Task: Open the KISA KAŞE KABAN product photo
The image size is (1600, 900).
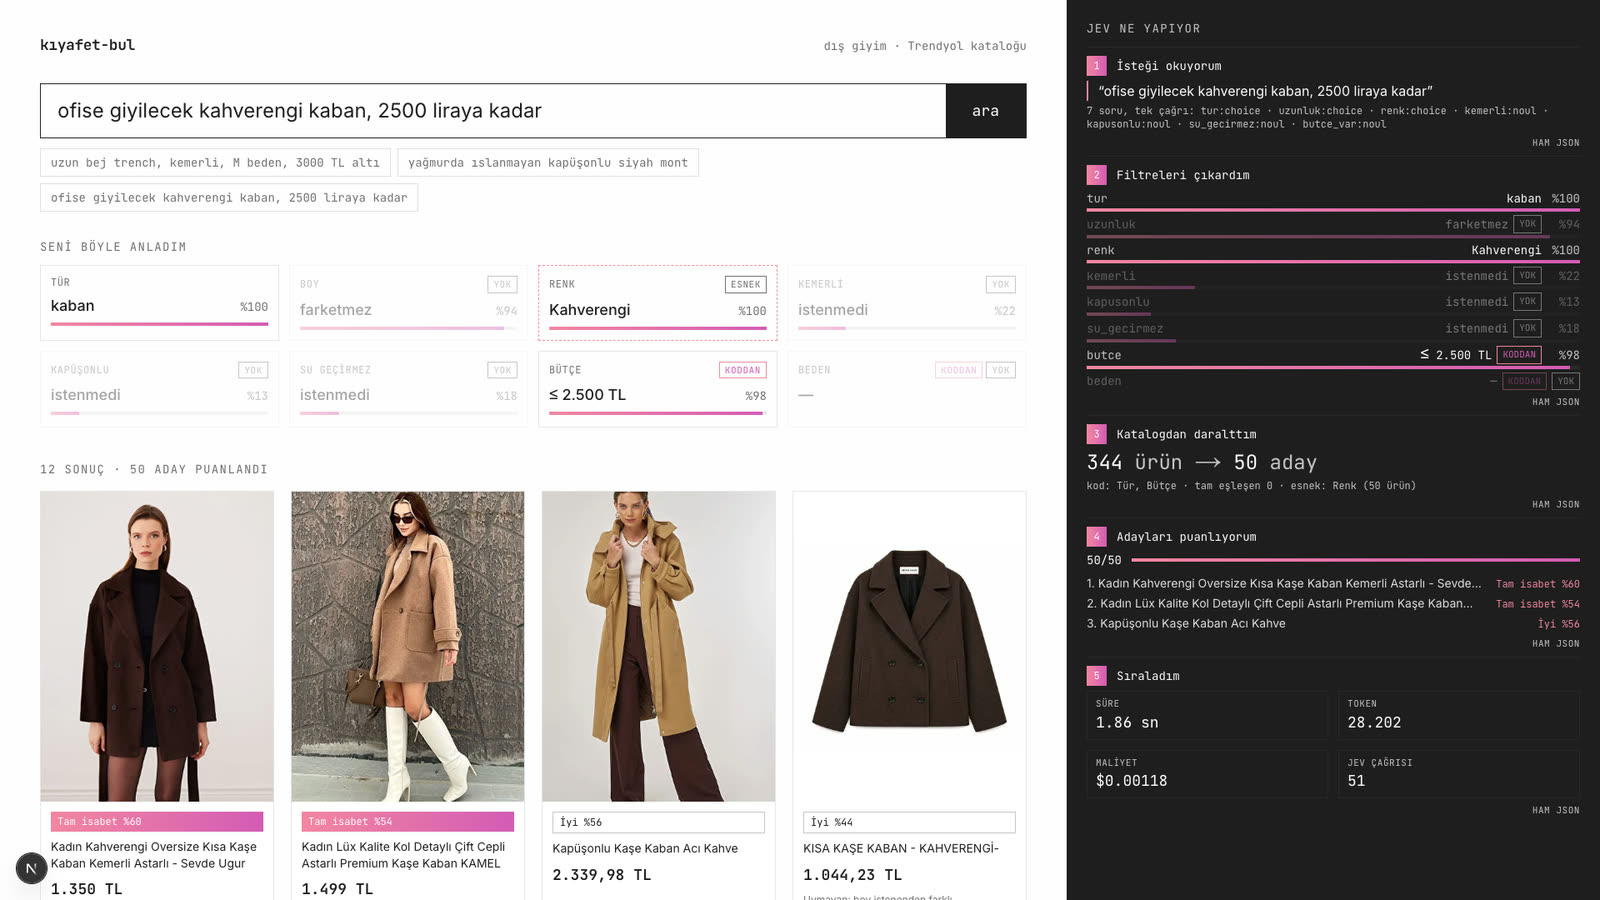Action: 909,646
